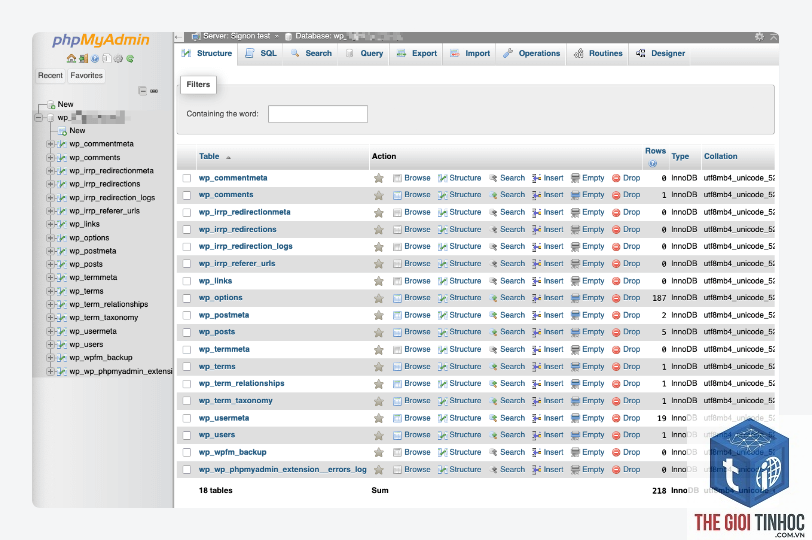Check the wp_terms row checkbox
Image resolution: width=812 pixels, height=540 pixels.
pos(186,367)
